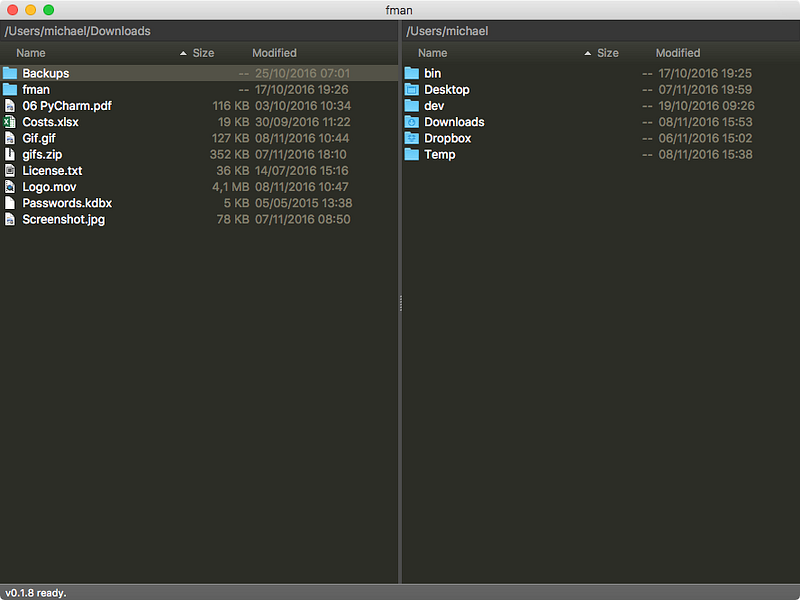Maximize the window with green button

pos(48,10)
